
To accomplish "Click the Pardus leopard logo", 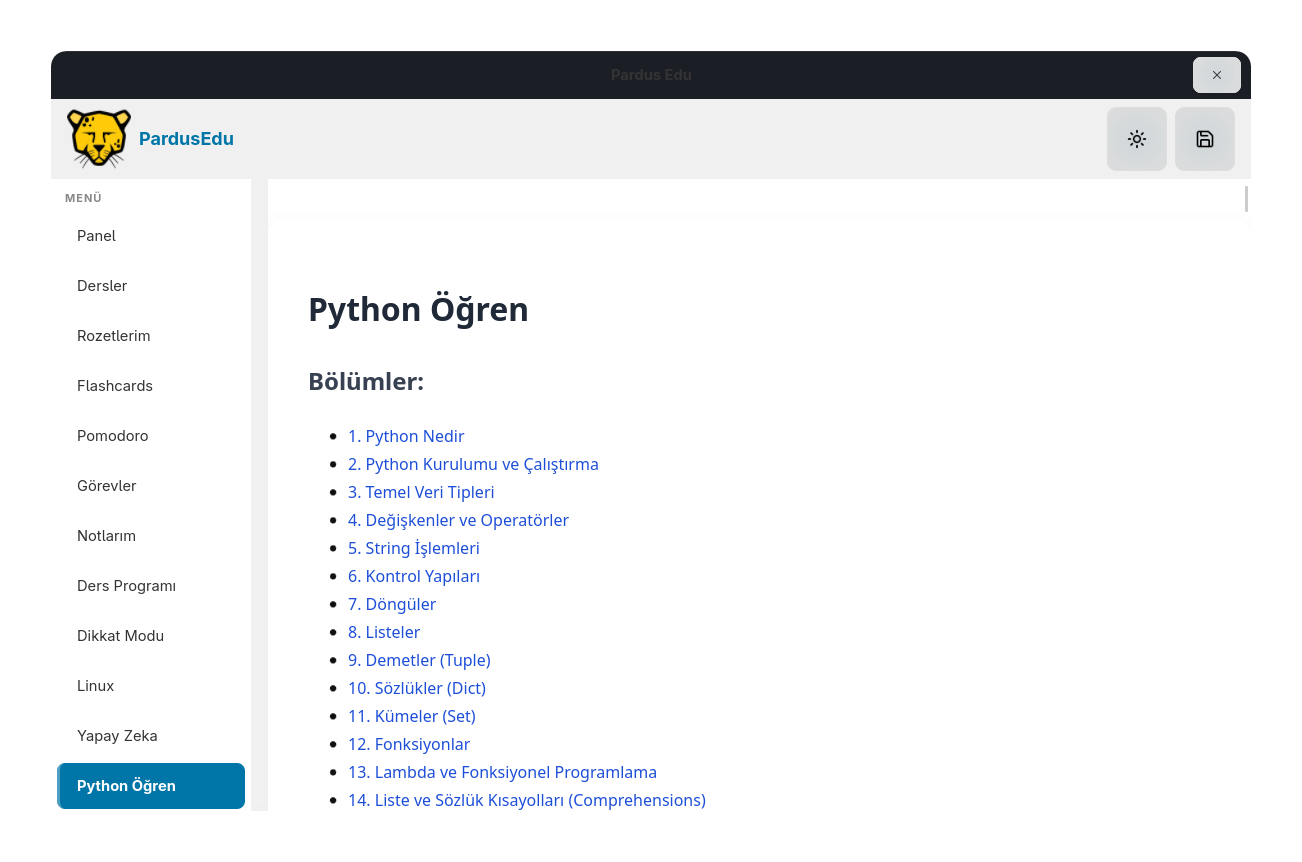I will 99,138.
